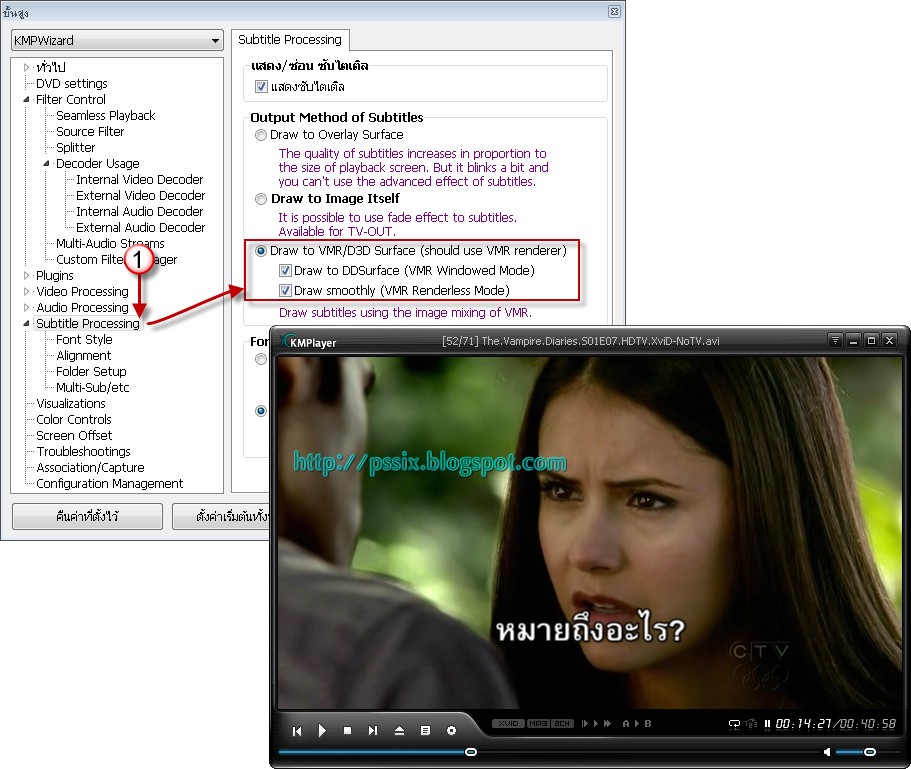Open Multi-Sub/etc settings
The image size is (911, 769).
[x=92, y=387]
